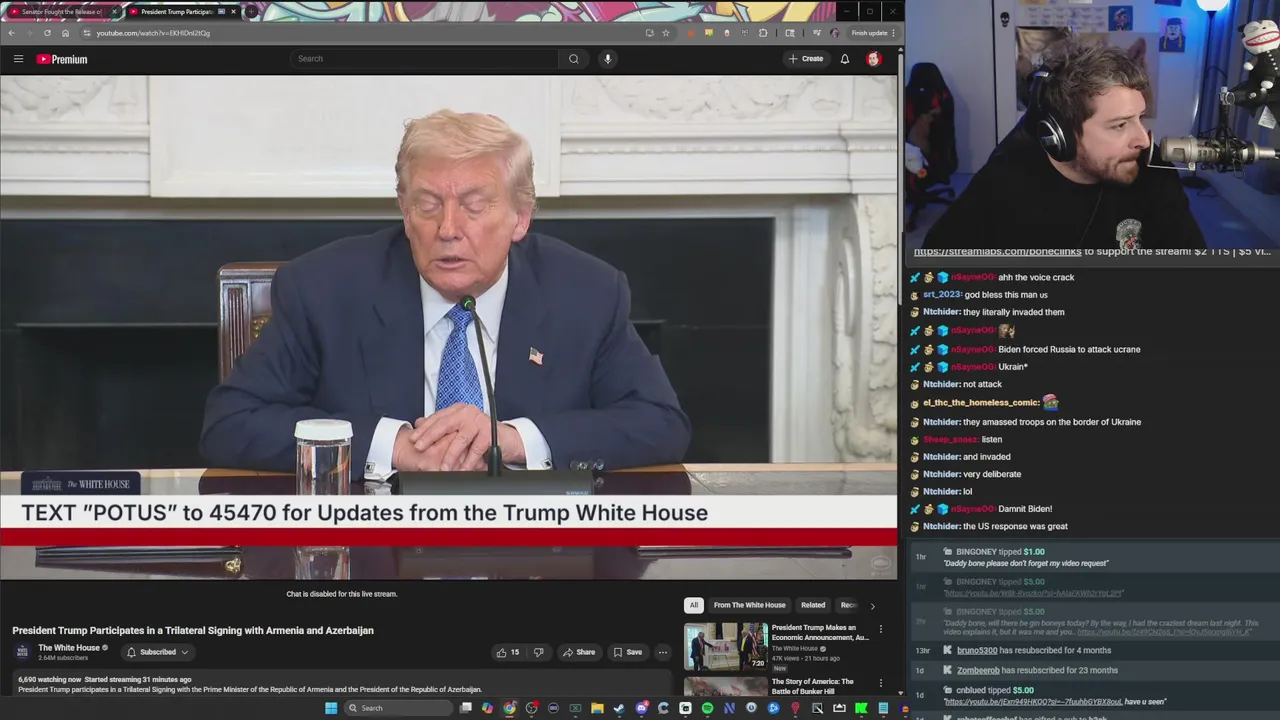1280x720 pixels.
Task: Click The White House channel avatar
Action: [x=22, y=652]
